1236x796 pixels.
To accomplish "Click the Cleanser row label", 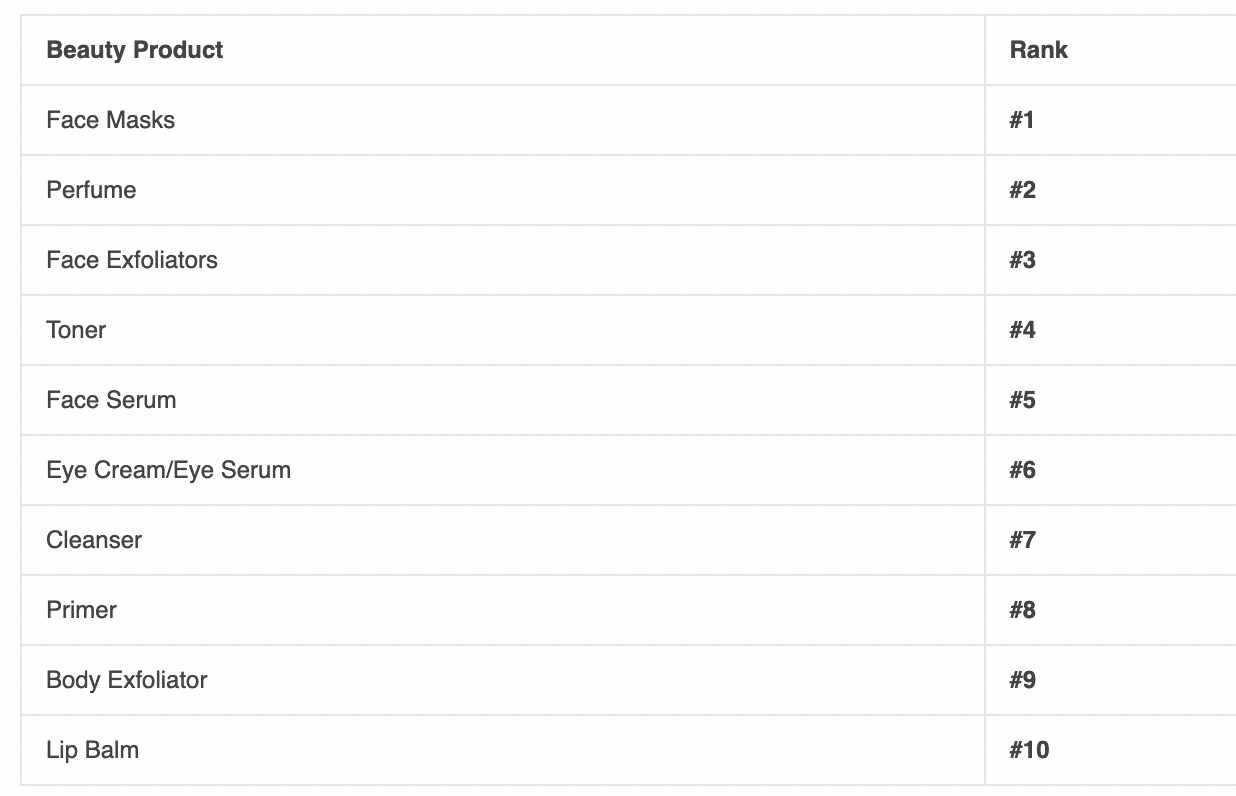I will (x=94, y=540).
